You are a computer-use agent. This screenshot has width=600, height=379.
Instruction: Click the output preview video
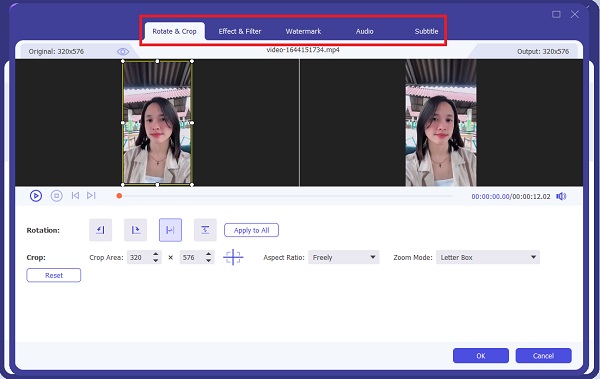point(441,123)
